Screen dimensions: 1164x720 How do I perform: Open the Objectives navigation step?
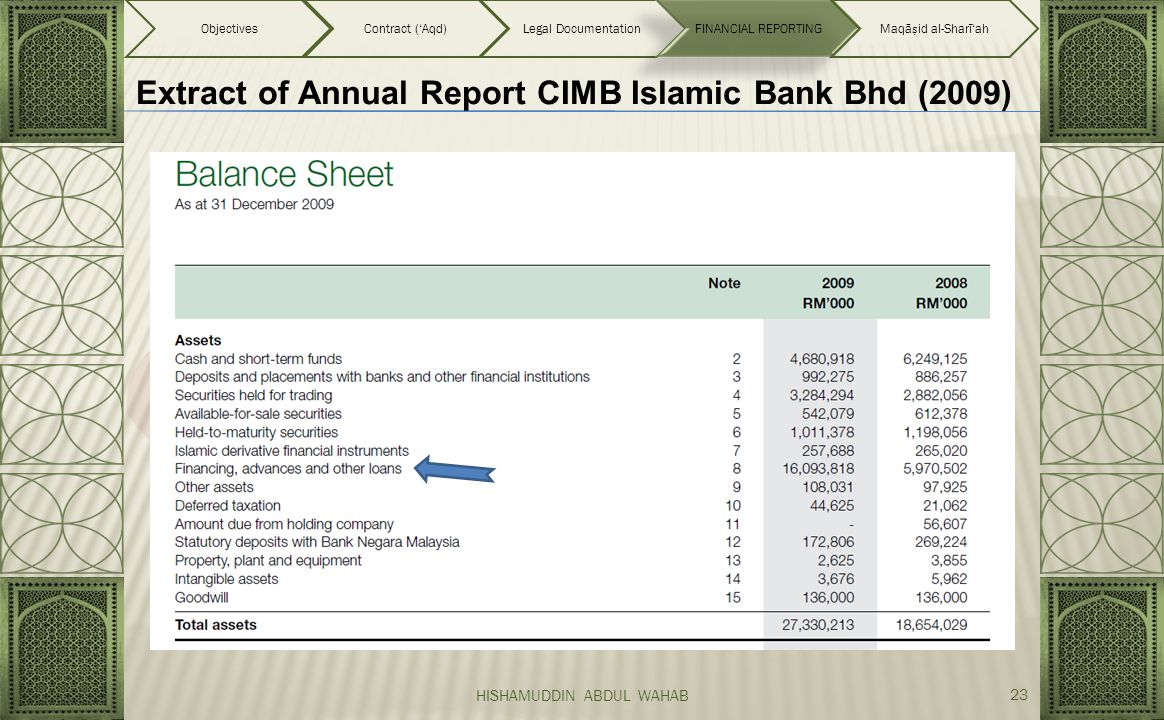(229, 29)
